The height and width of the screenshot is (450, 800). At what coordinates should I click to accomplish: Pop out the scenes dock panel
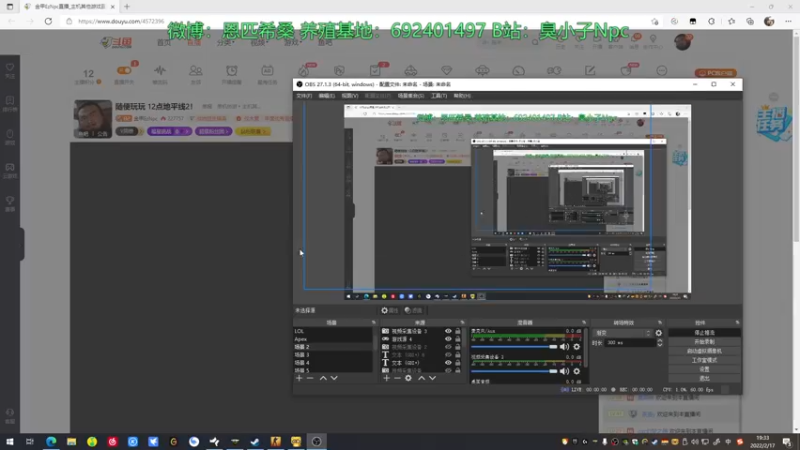coord(373,322)
